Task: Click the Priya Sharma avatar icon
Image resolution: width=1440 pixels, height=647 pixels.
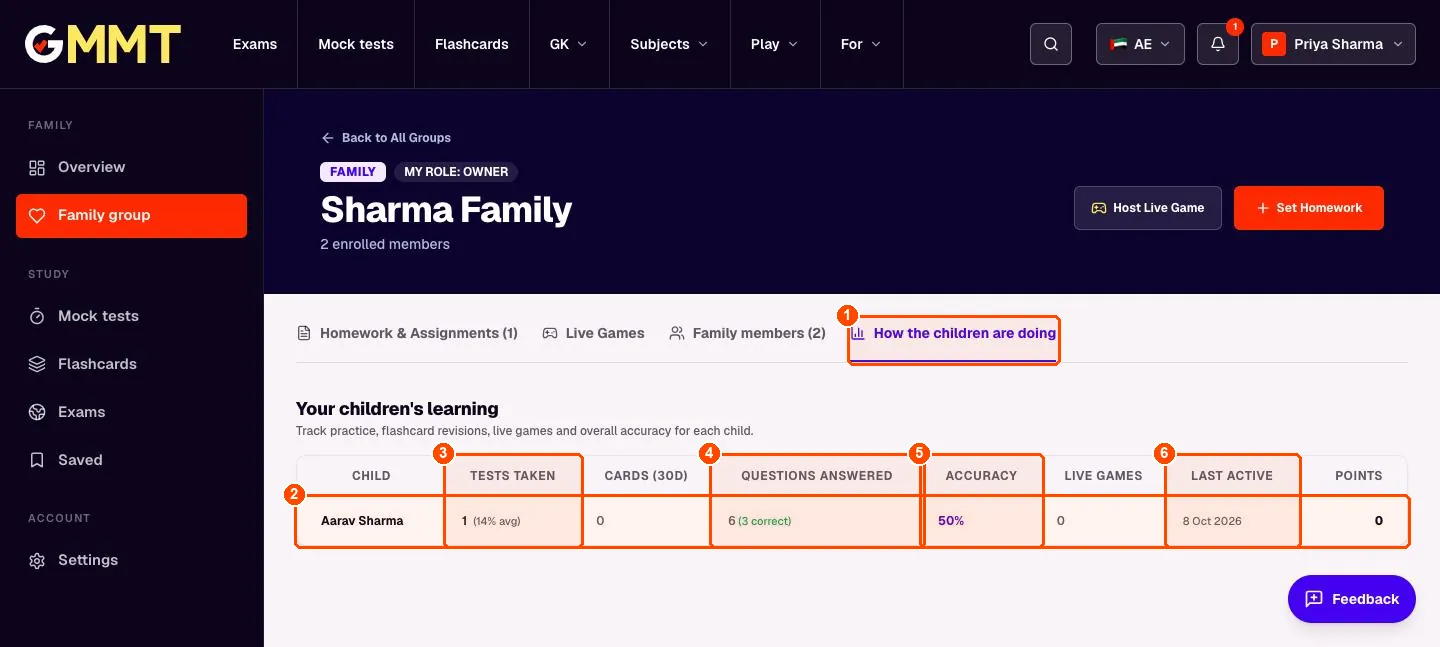Action: 1273,44
